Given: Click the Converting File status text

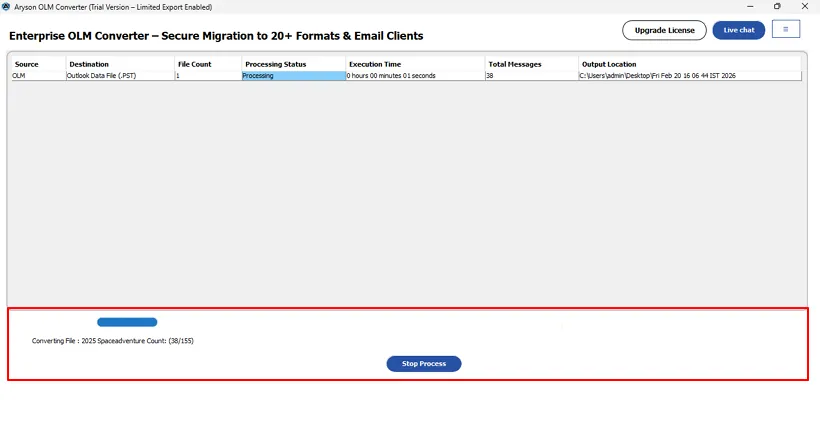Looking at the screenshot, I should point(112,341).
